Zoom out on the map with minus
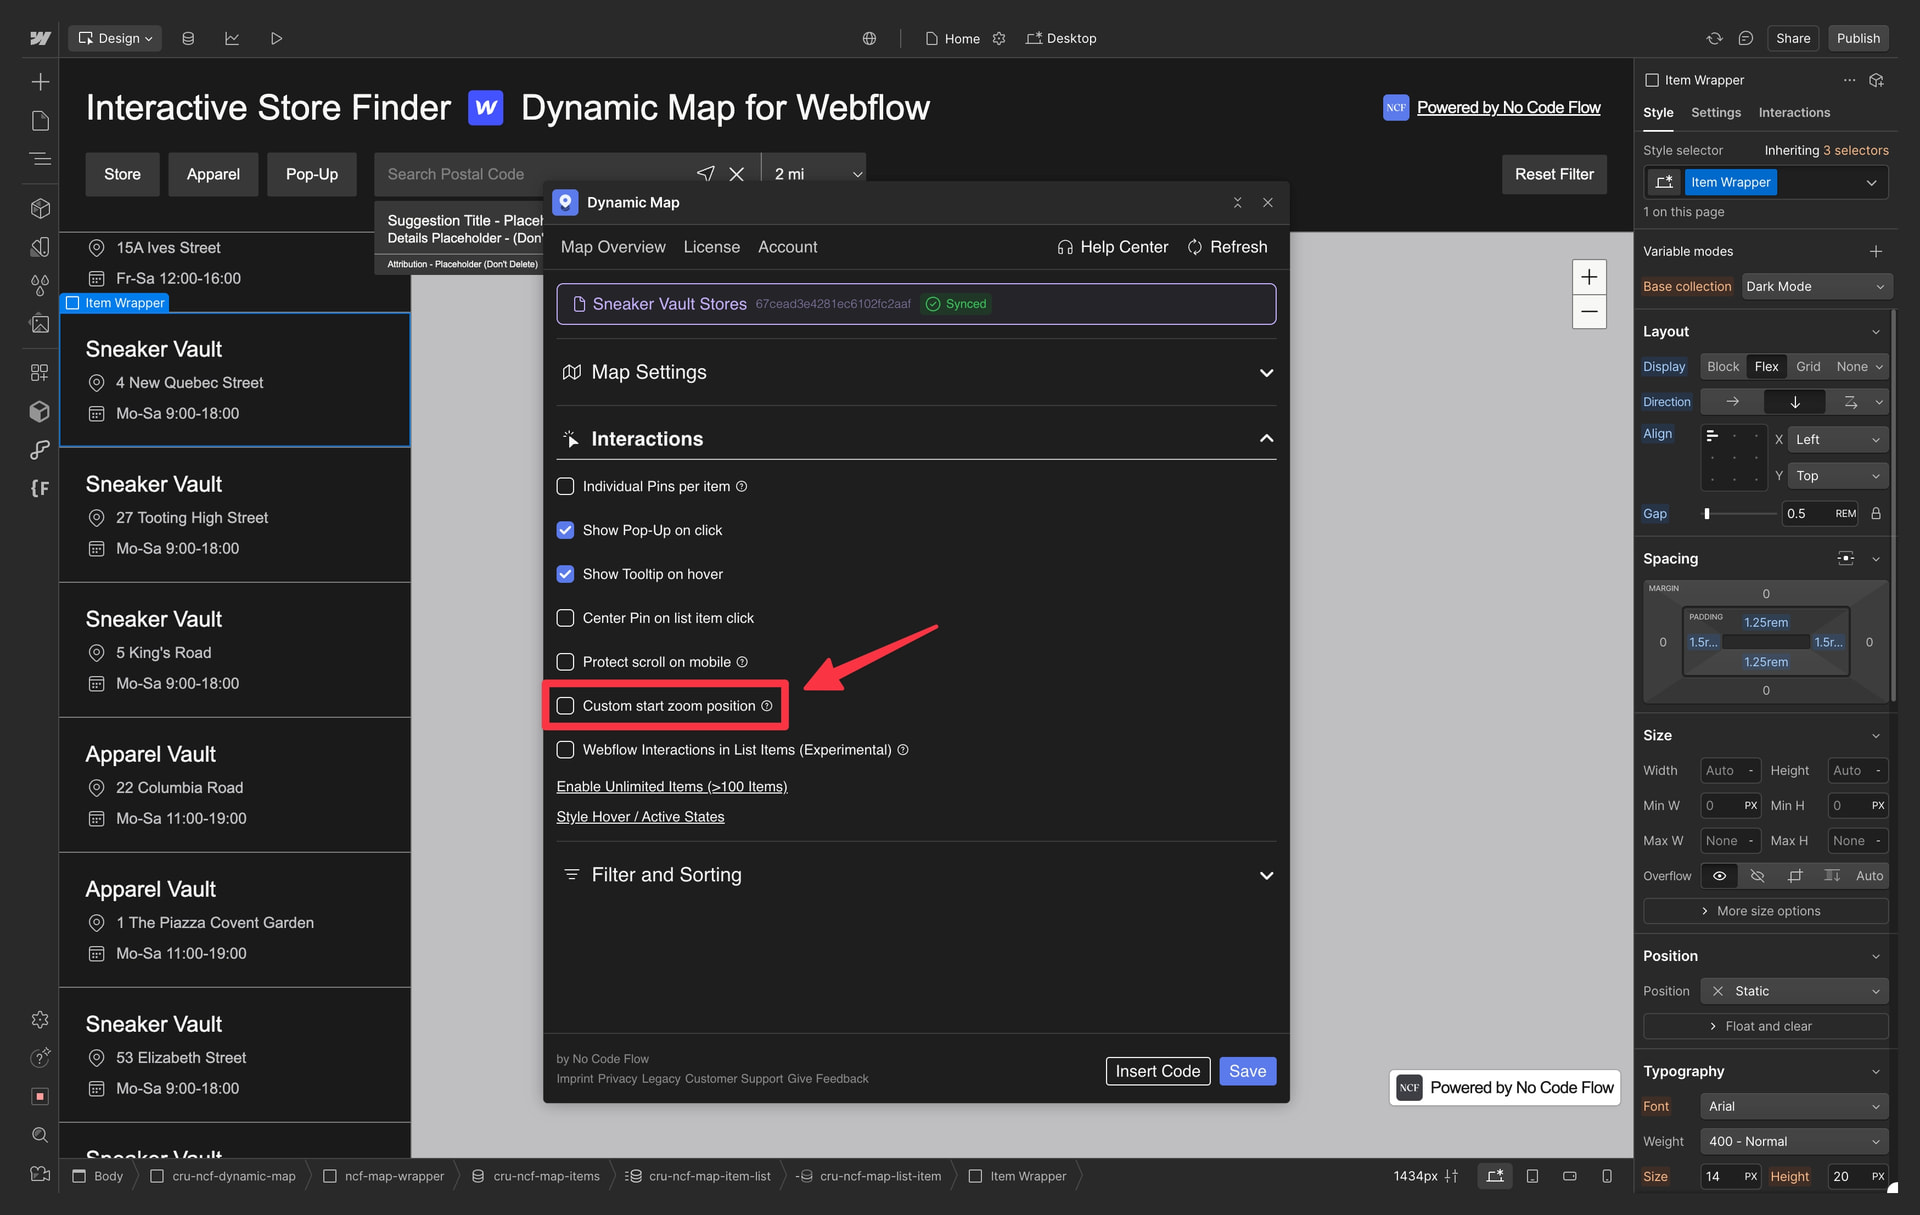Viewport: 1920px width, 1215px height. coord(1589,312)
